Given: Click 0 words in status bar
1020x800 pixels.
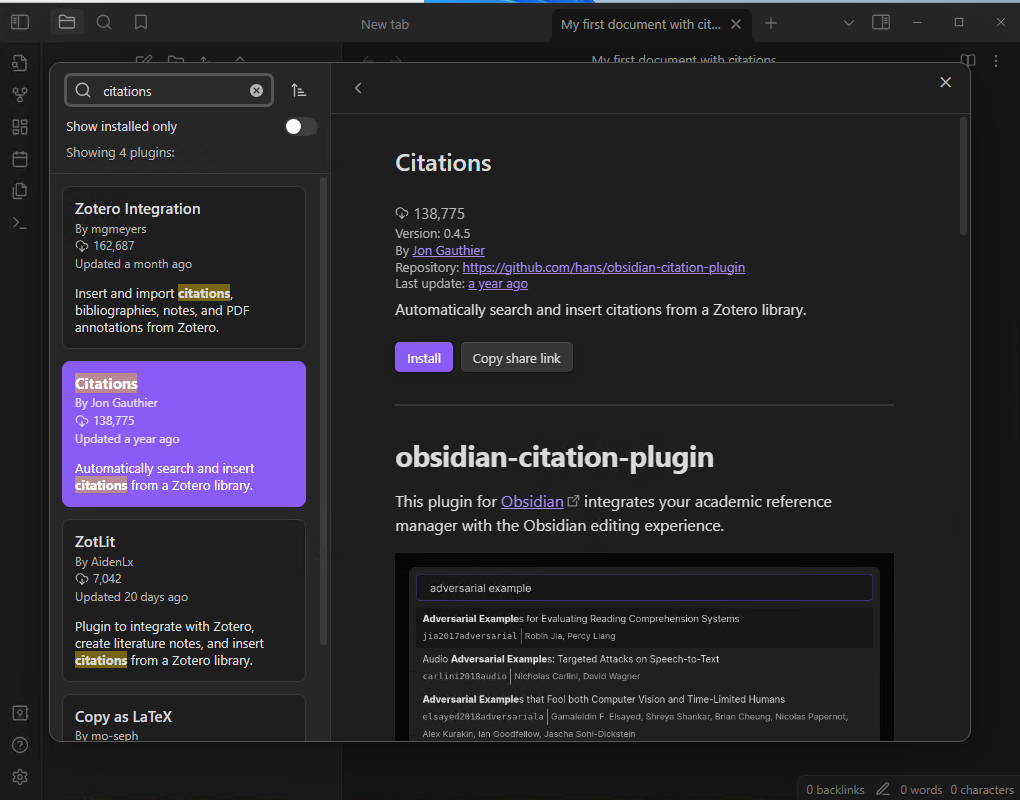Looking at the screenshot, I should 920,790.
